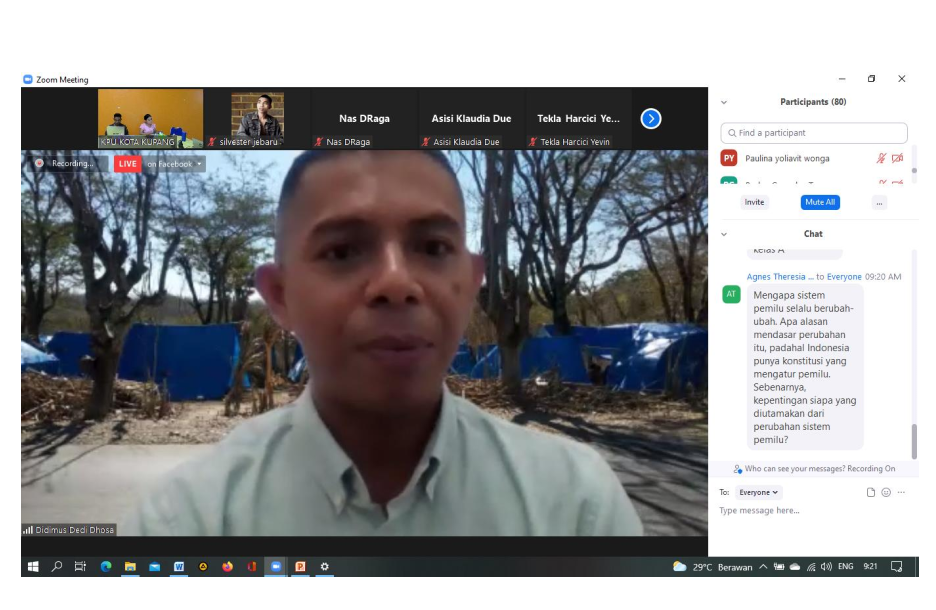The image size is (936, 610).
Task: Open participants more options '...' menu
Action: point(879,202)
